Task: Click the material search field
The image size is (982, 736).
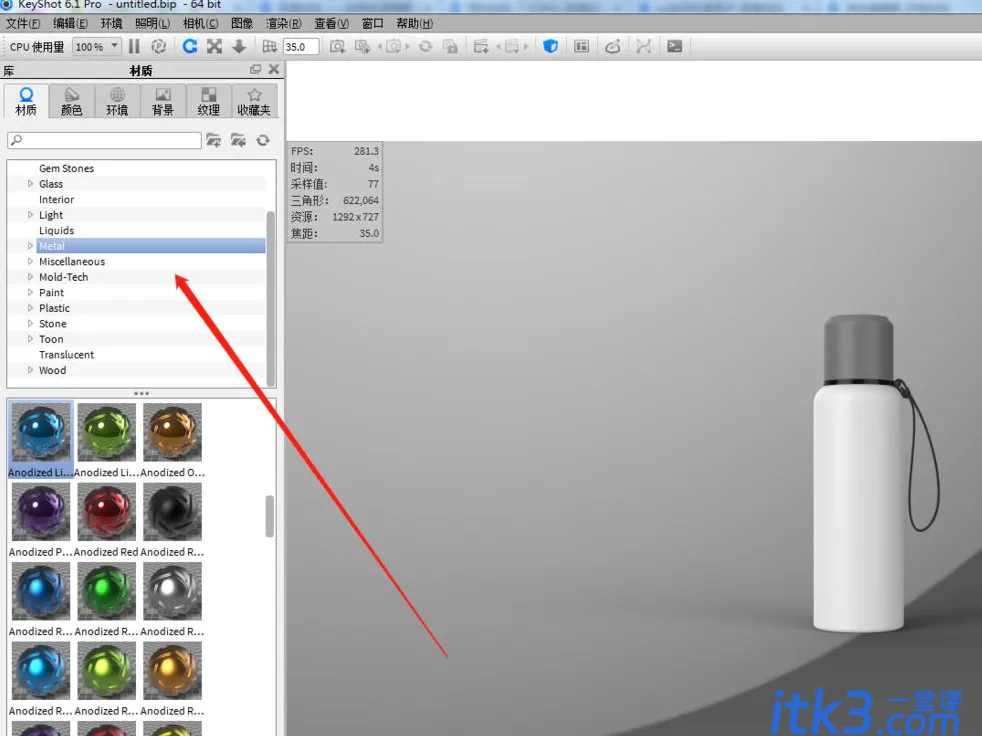Action: pyautogui.click(x=105, y=140)
